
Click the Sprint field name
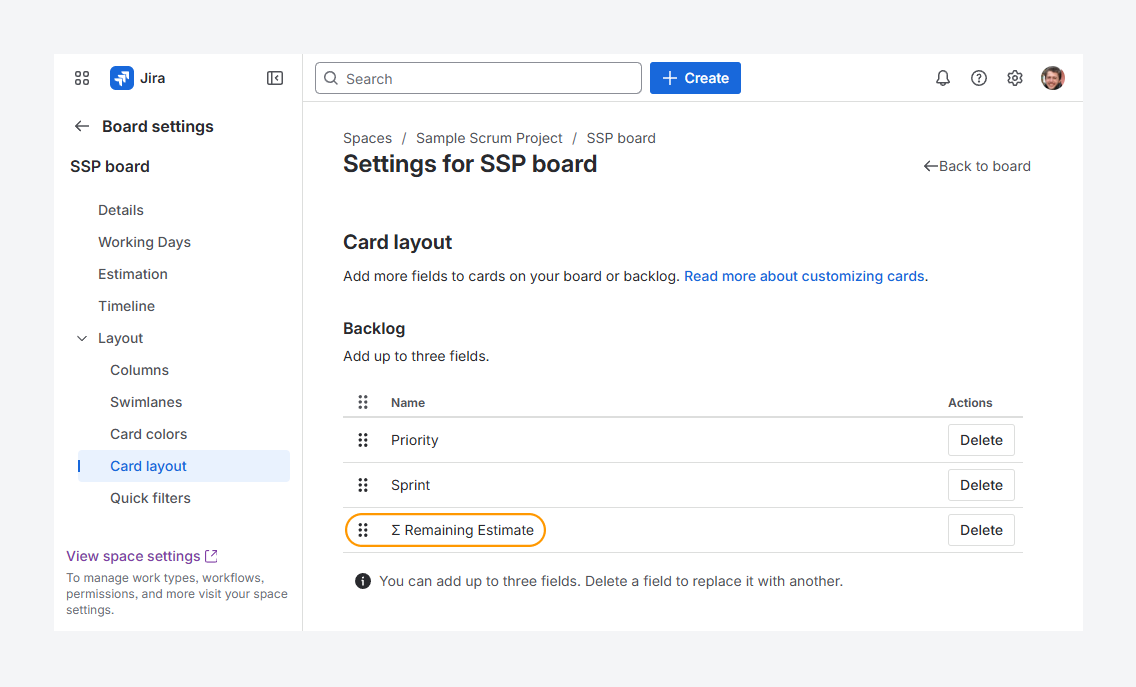[x=410, y=485]
